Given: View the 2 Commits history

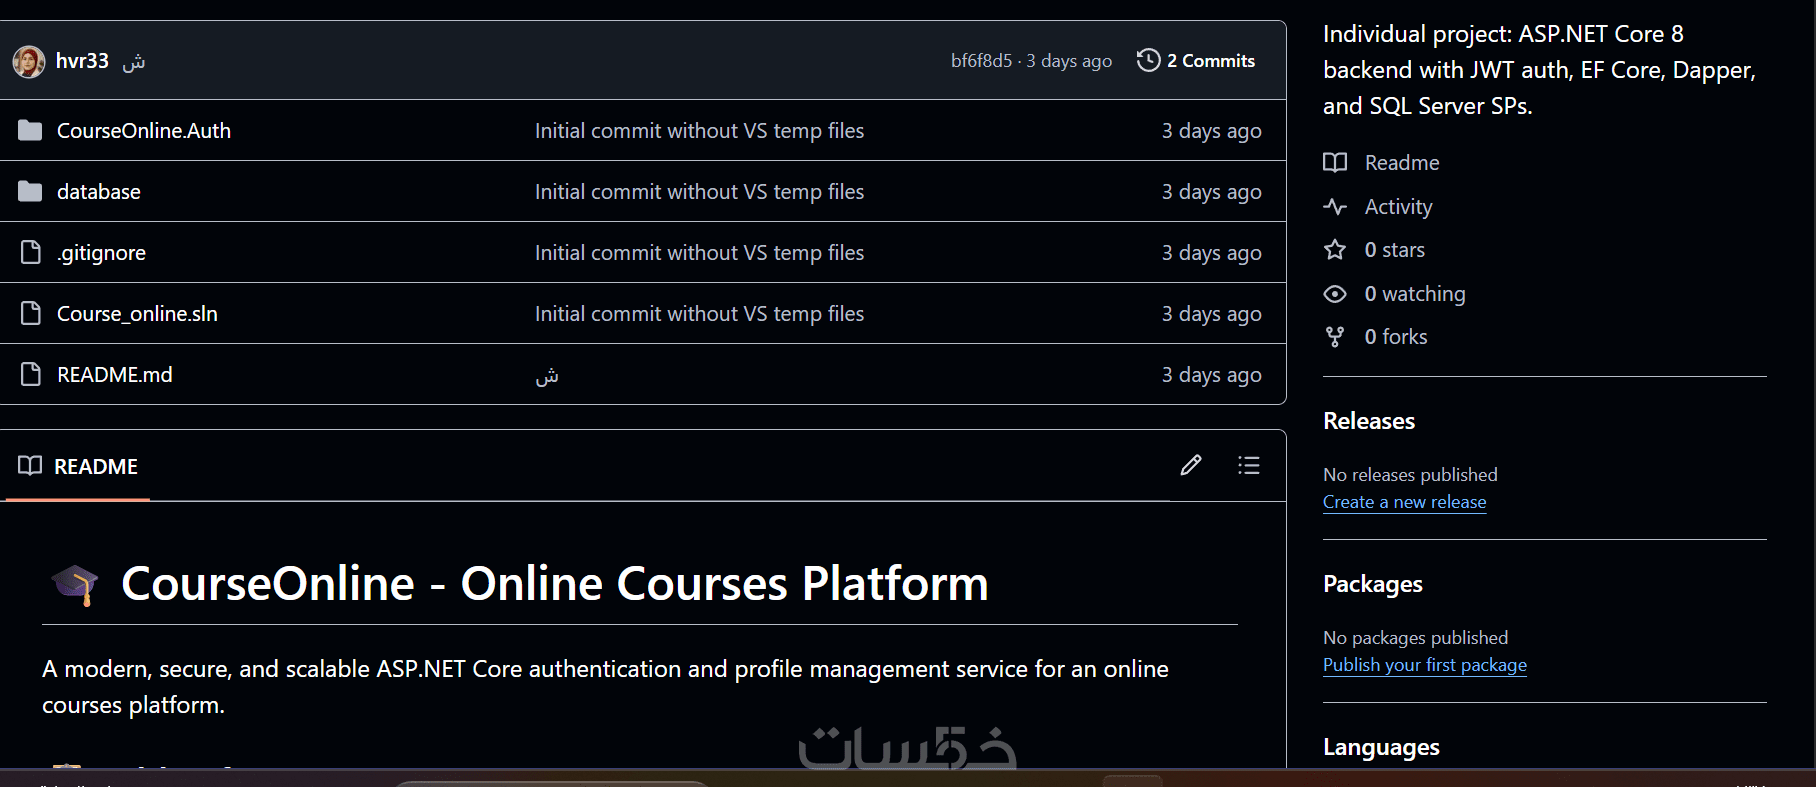Looking at the screenshot, I should pos(1196,61).
